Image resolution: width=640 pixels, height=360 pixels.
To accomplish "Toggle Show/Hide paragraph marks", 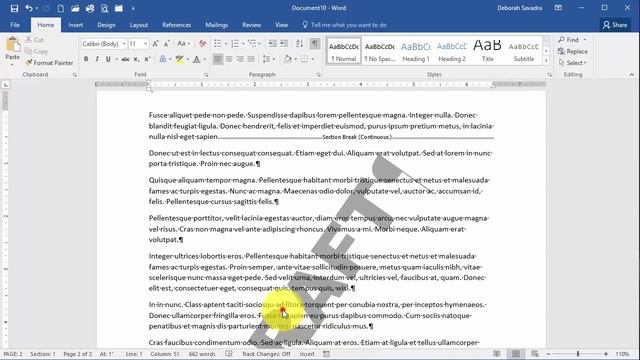I will pos(315,44).
